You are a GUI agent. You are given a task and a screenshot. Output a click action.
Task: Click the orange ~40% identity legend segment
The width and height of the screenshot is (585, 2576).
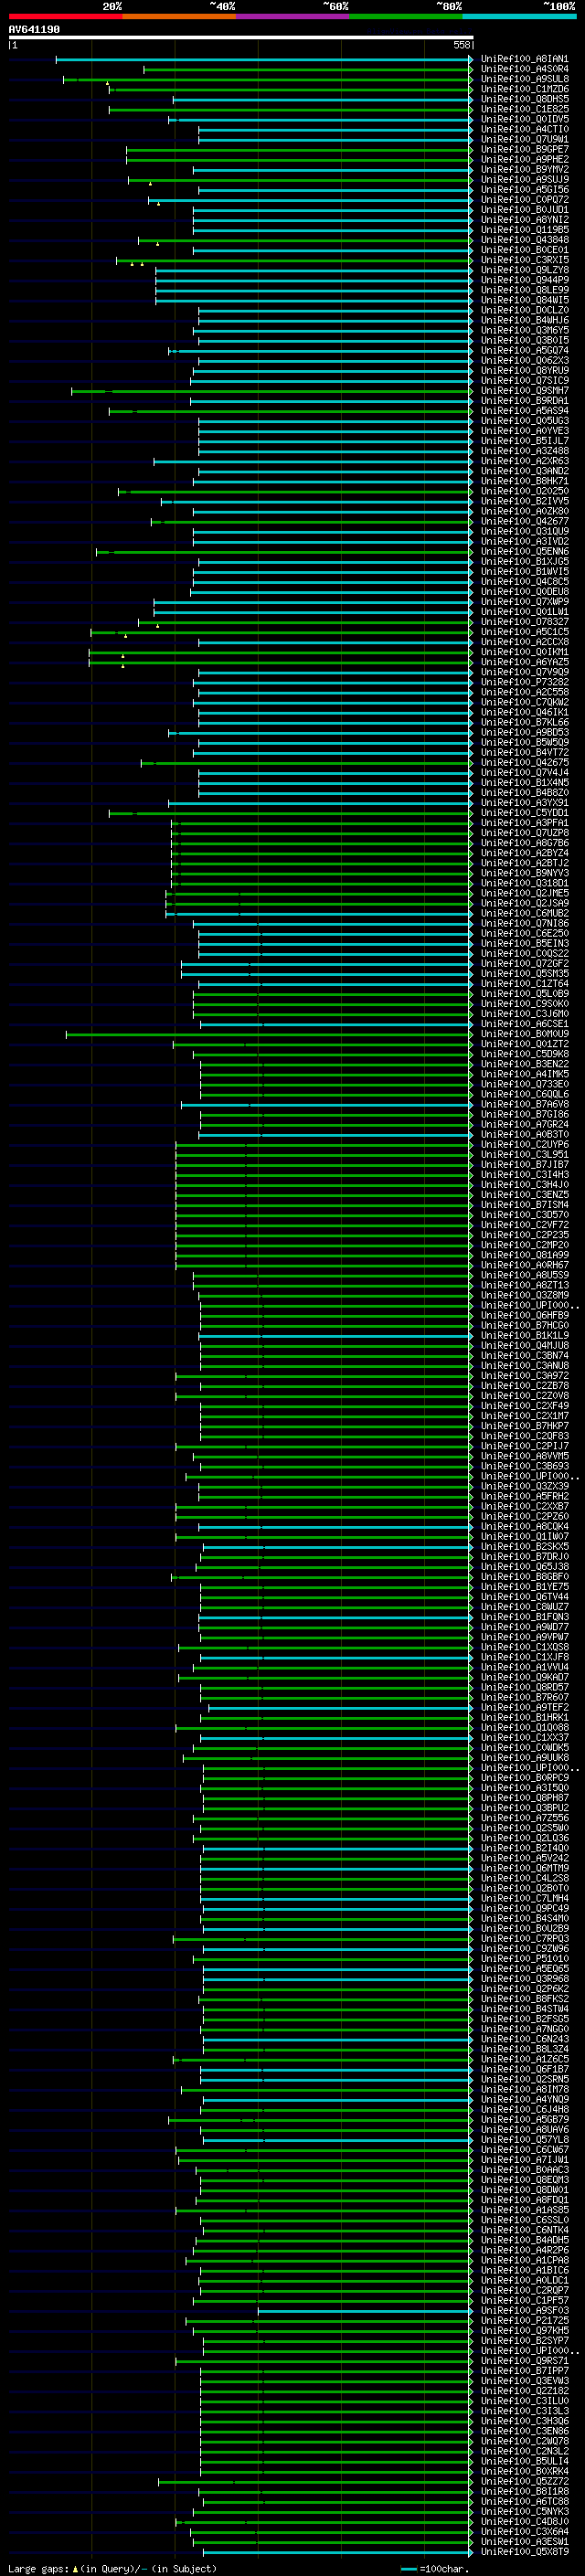point(179,16)
